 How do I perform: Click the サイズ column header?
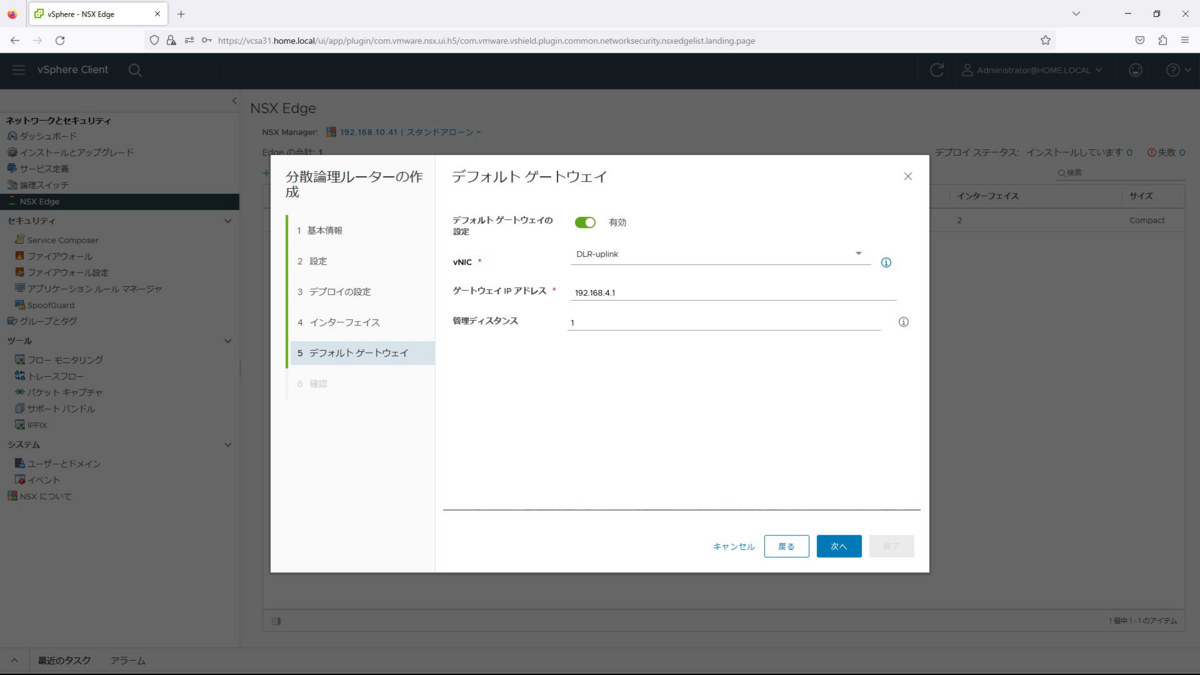tap(1141, 196)
